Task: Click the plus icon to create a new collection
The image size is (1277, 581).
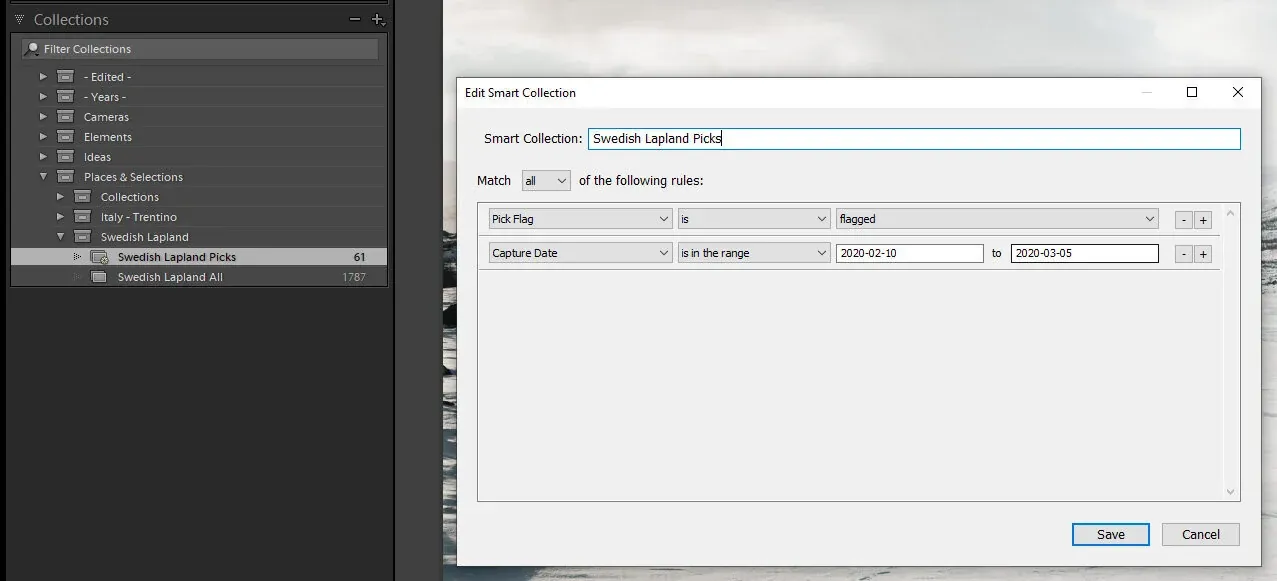Action: tap(378, 19)
